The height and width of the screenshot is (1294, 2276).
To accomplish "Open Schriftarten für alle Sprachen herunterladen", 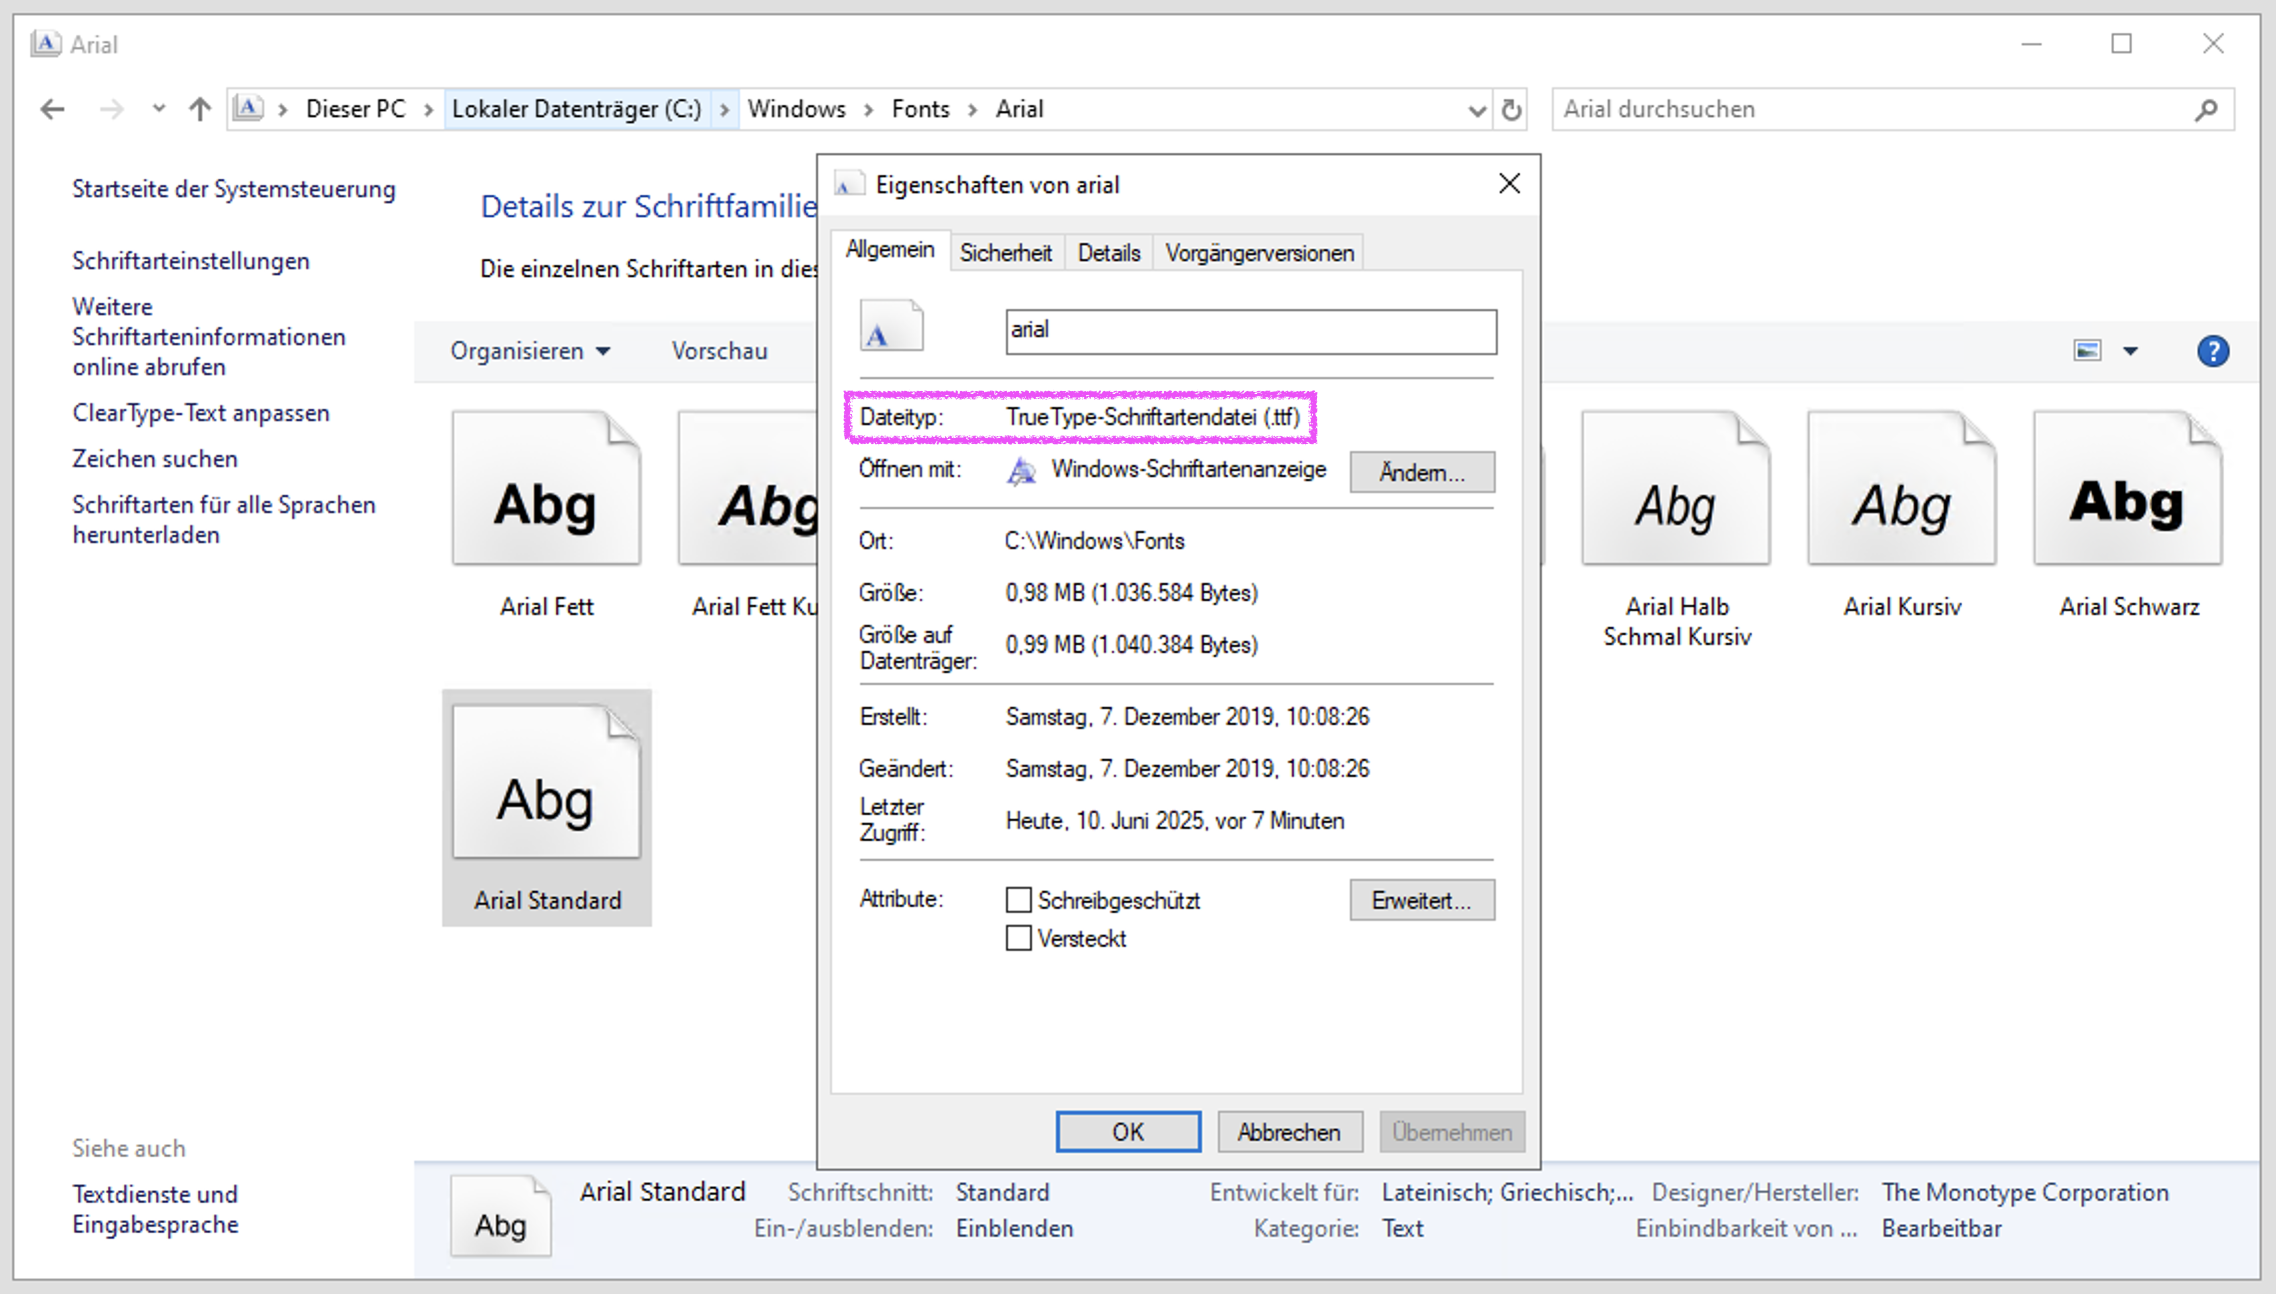I will pos(224,520).
